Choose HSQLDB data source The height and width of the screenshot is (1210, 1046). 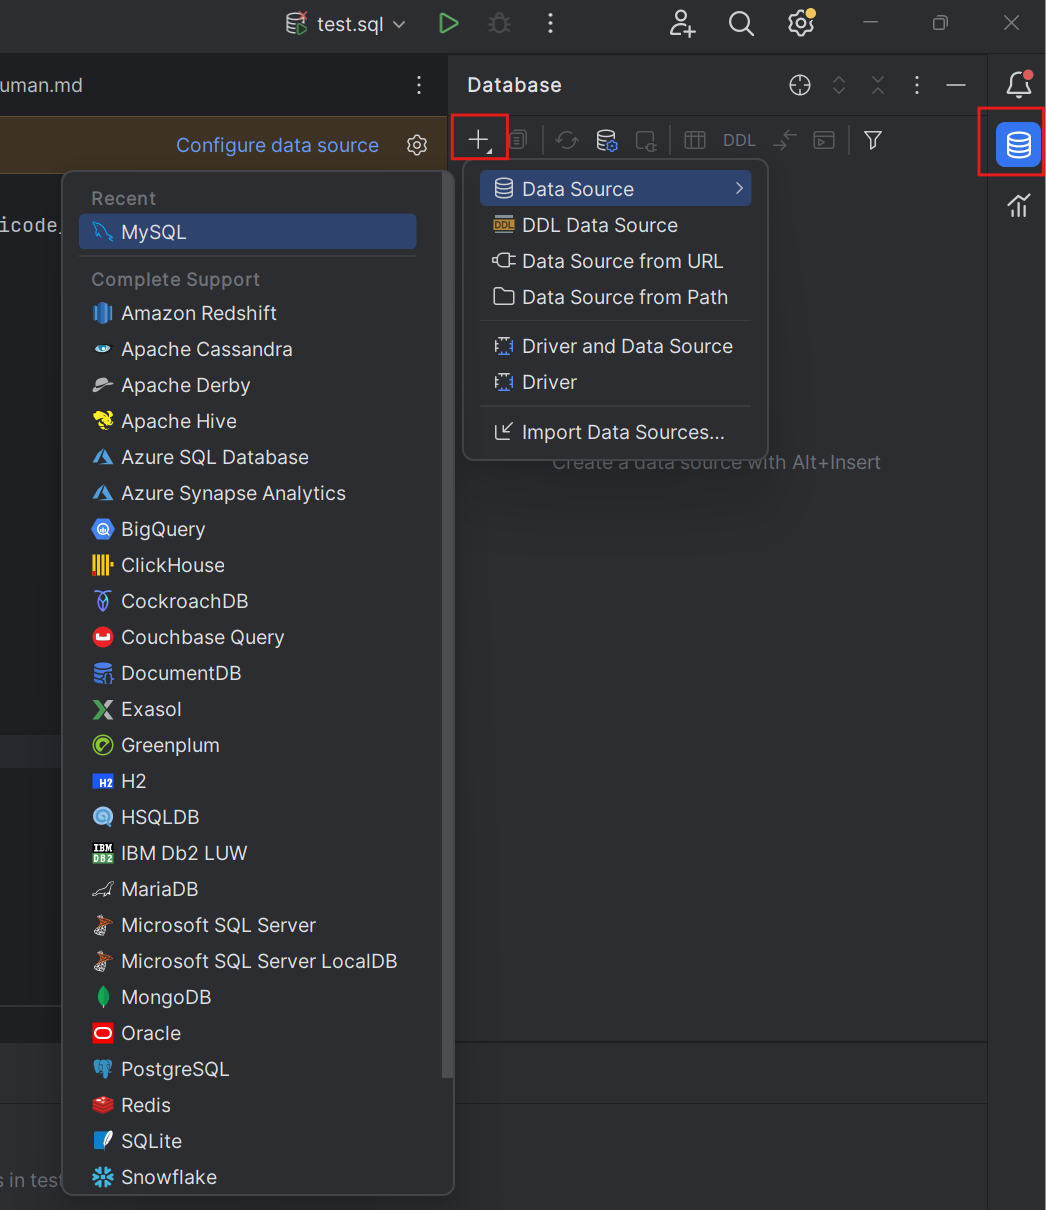[x=248, y=817]
